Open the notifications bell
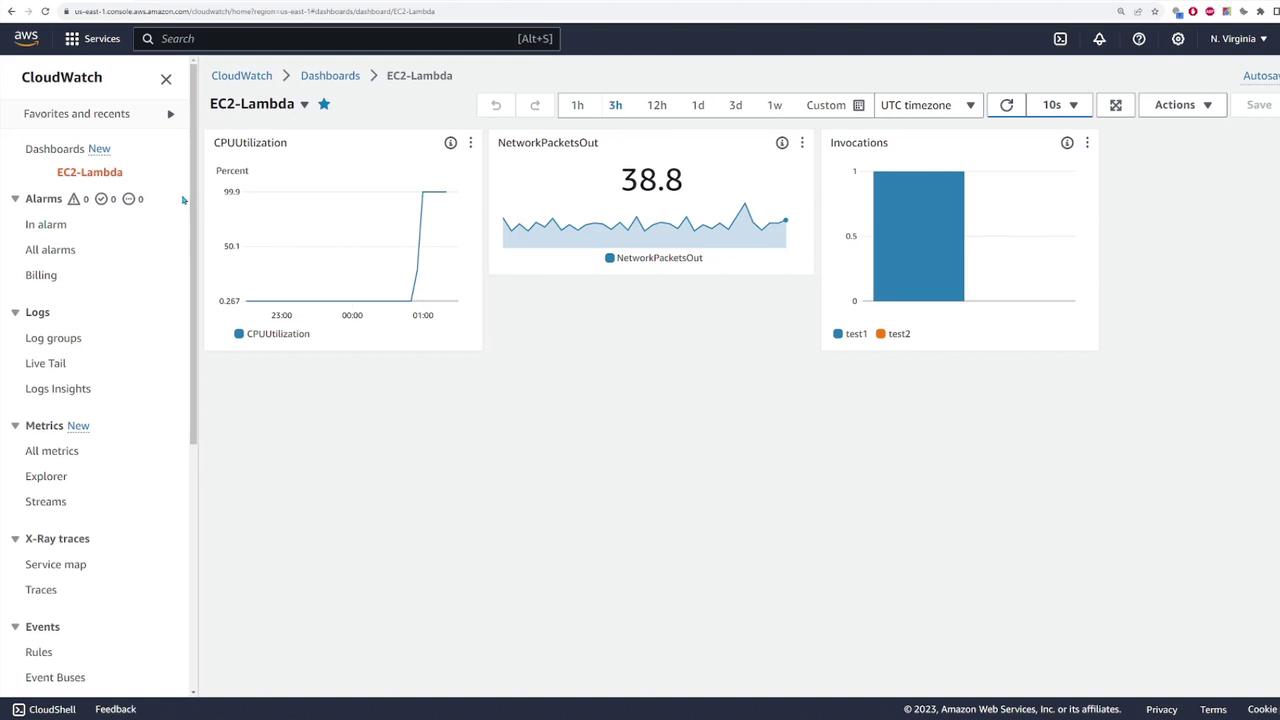 point(1099,39)
